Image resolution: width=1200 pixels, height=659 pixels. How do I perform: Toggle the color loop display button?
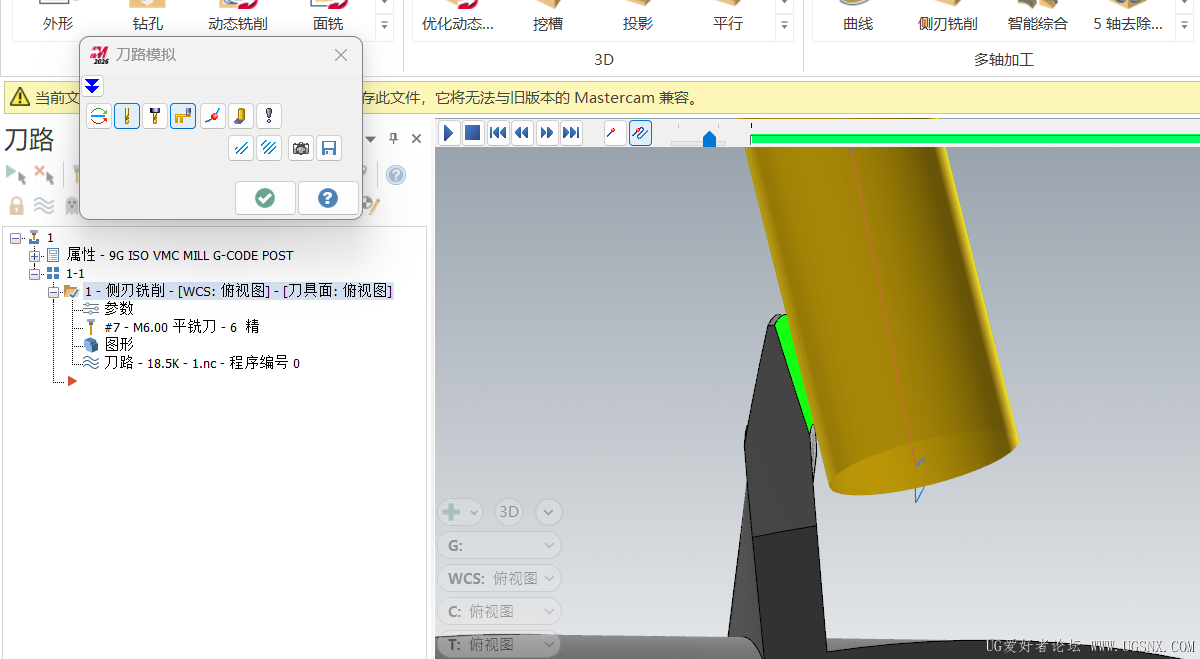point(99,116)
